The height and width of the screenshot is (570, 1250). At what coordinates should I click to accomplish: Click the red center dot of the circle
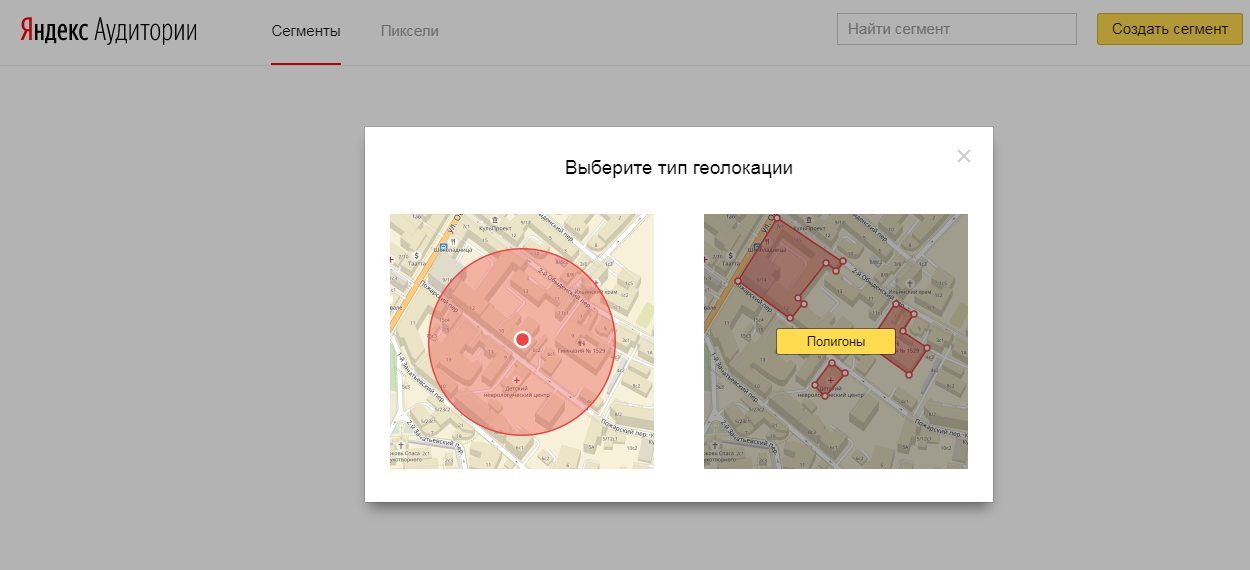(x=522, y=340)
